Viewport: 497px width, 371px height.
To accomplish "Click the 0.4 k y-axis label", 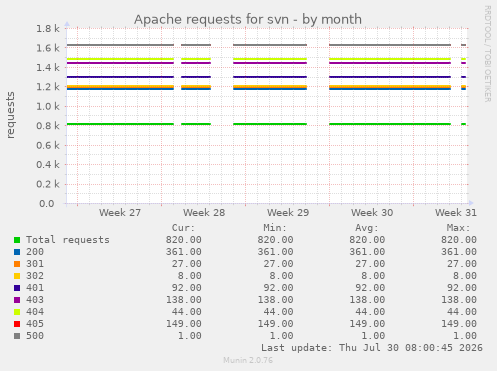I will click(x=48, y=165).
